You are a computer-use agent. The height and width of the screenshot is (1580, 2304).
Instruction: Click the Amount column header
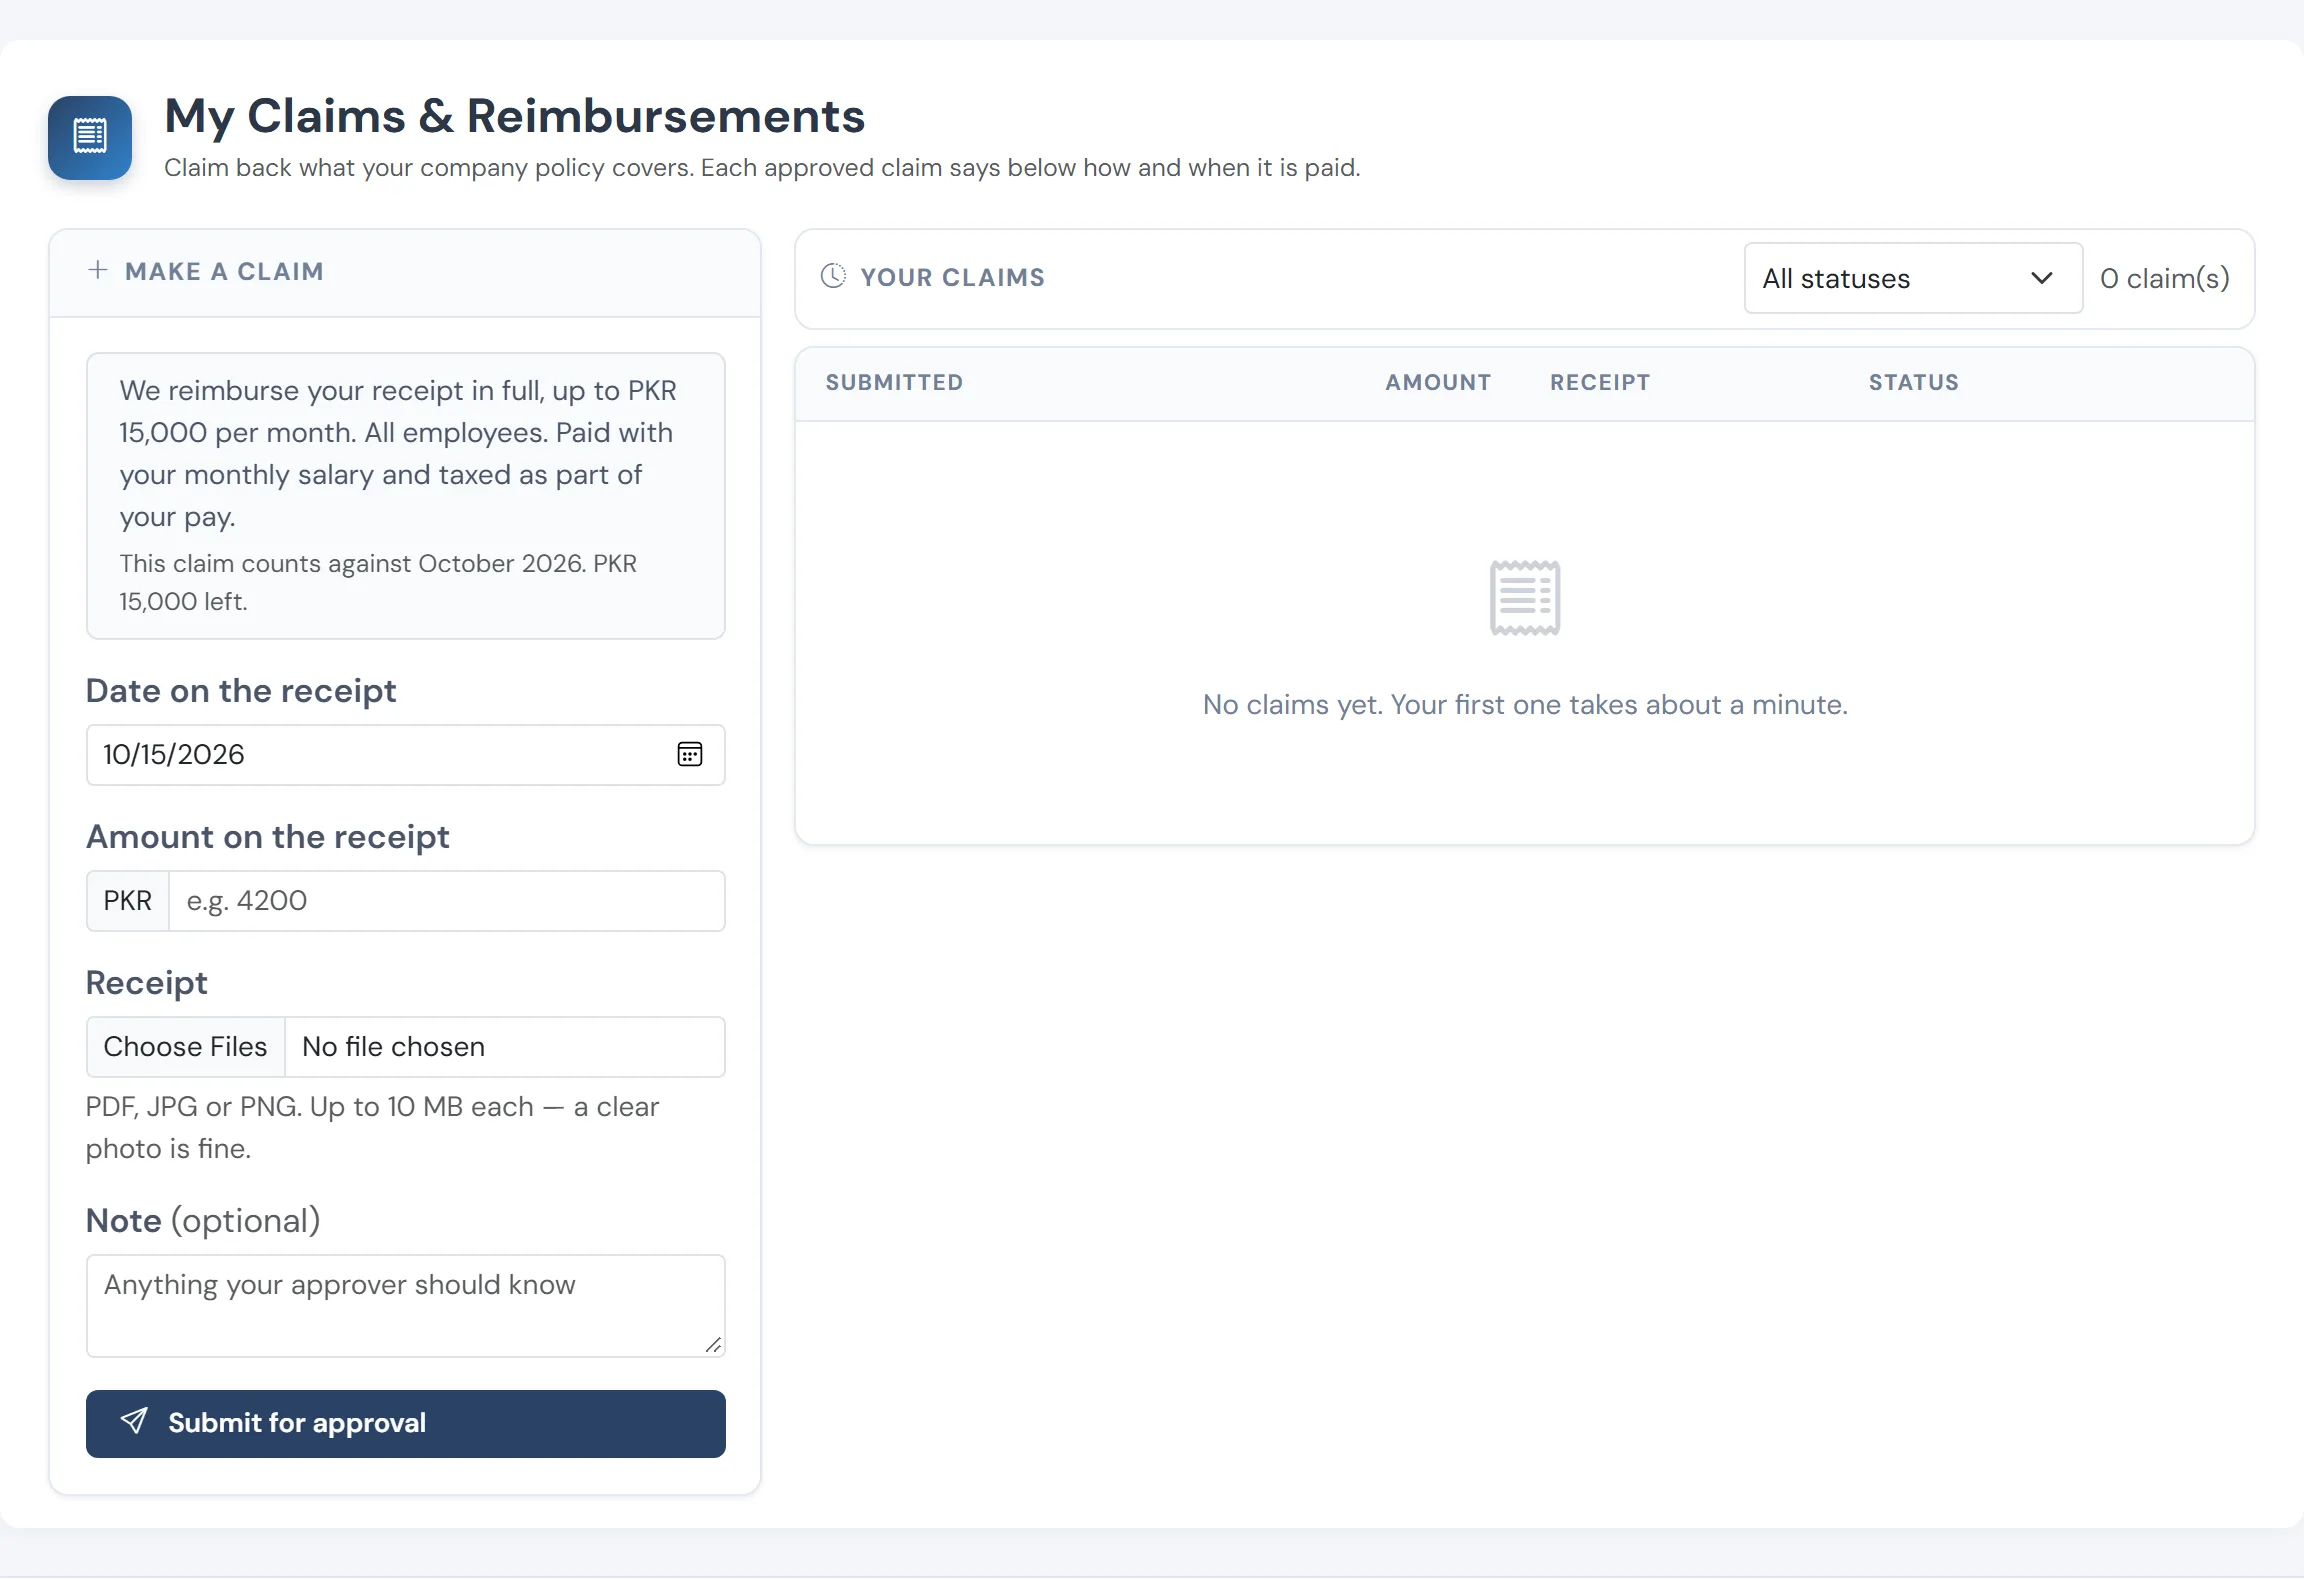click(x=1438, y=382)
